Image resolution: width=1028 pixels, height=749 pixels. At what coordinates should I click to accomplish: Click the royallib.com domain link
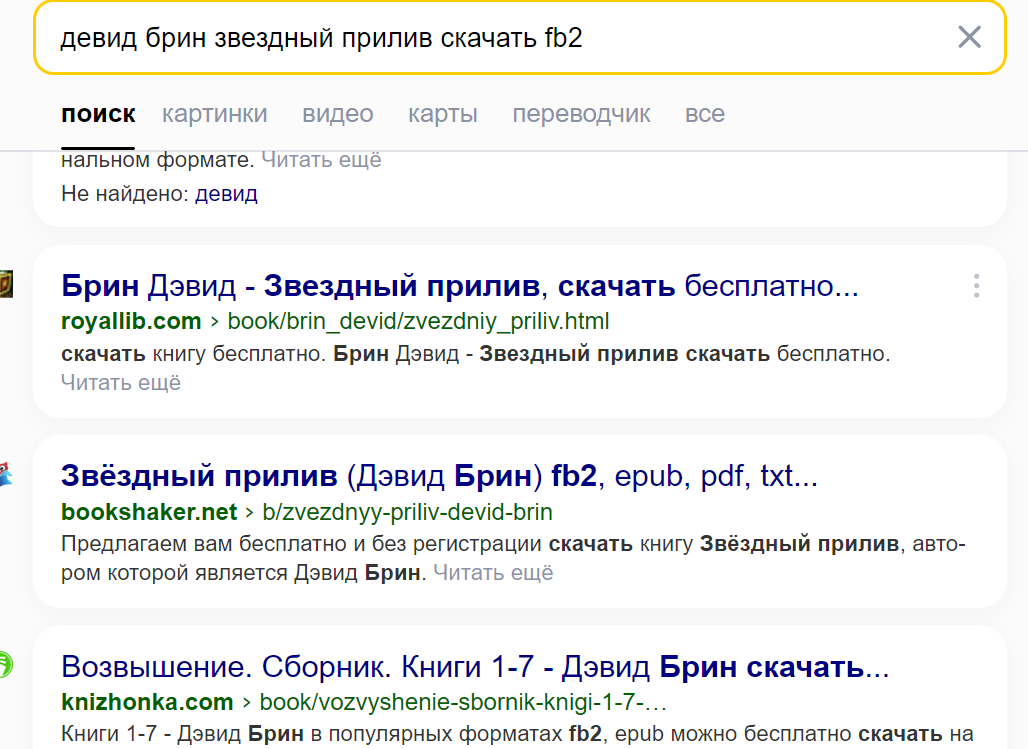point(131,321)
